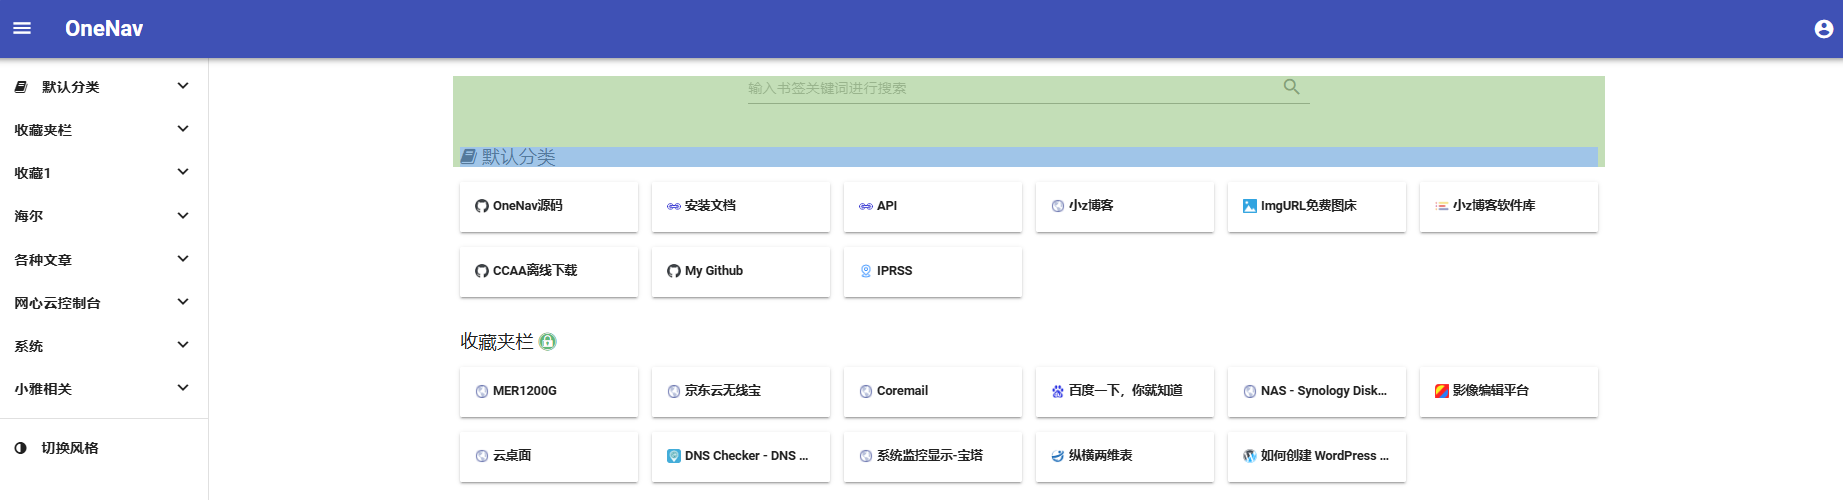Click the search magnifier icon
The image size is (1843, 500).
tap(1291, 87)
